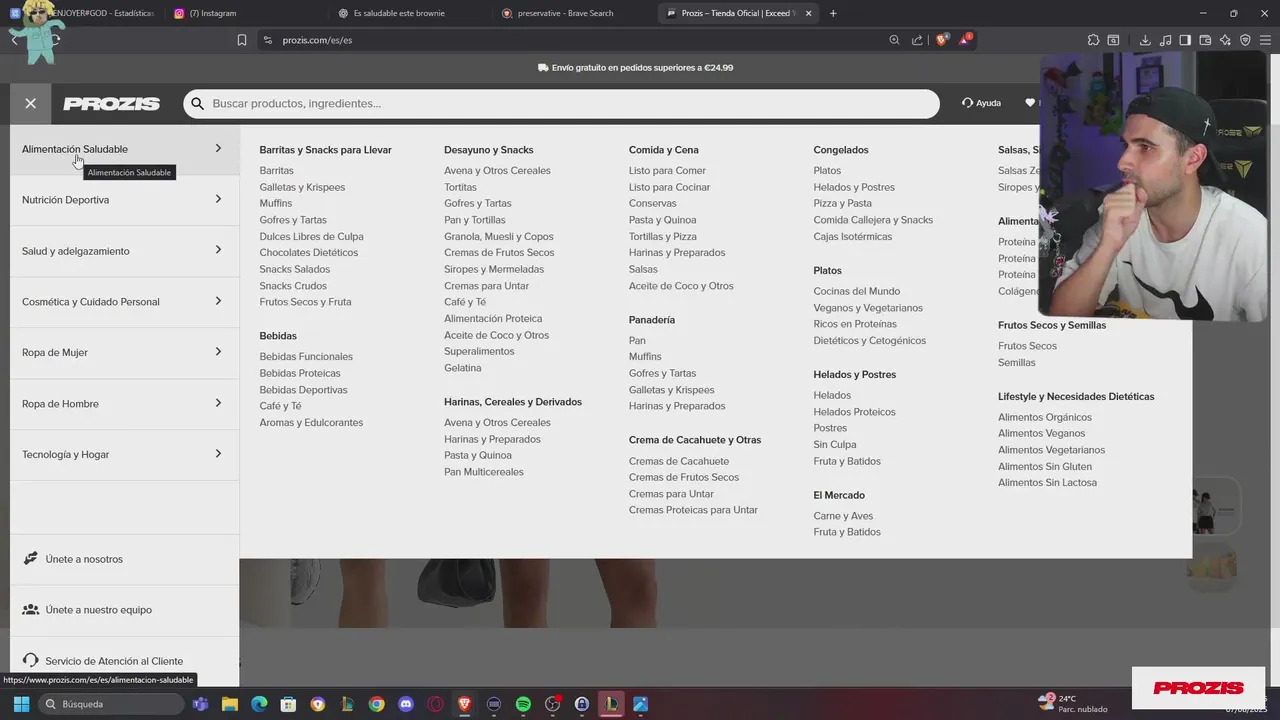Open Bebidas Proteicas link
1280x720 pixels.
tap(300, 373)
